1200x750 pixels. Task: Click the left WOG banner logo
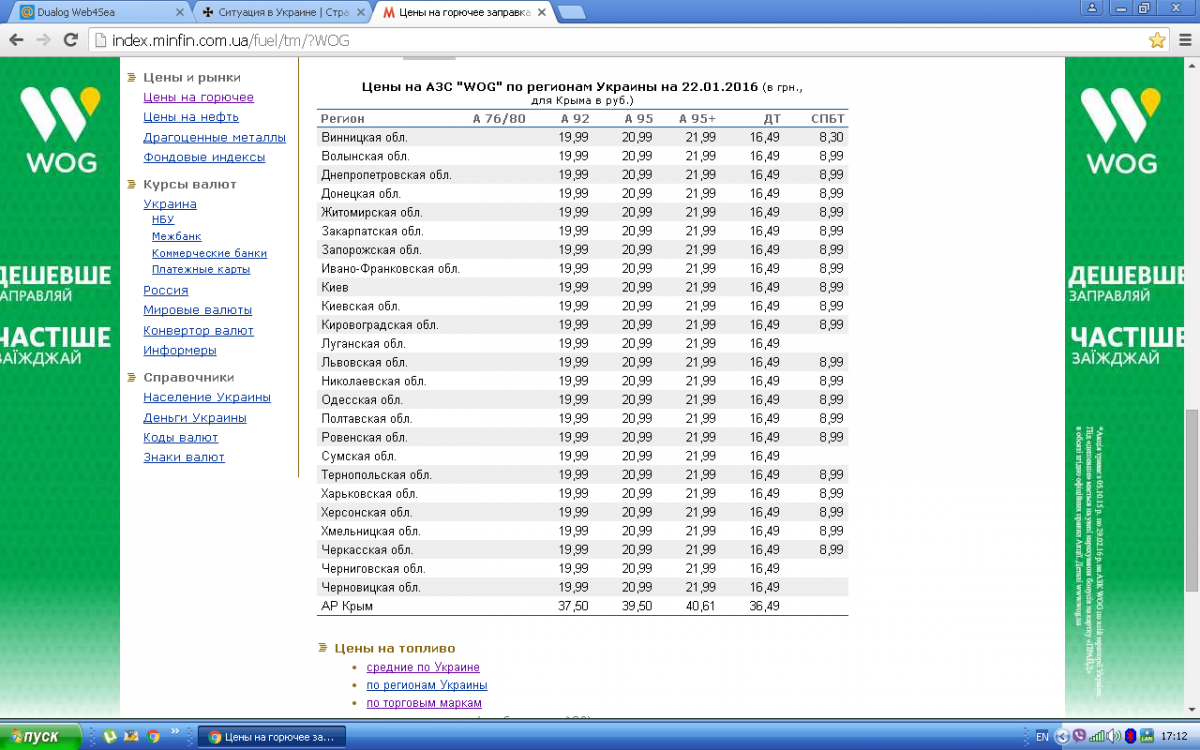point(60,130)
